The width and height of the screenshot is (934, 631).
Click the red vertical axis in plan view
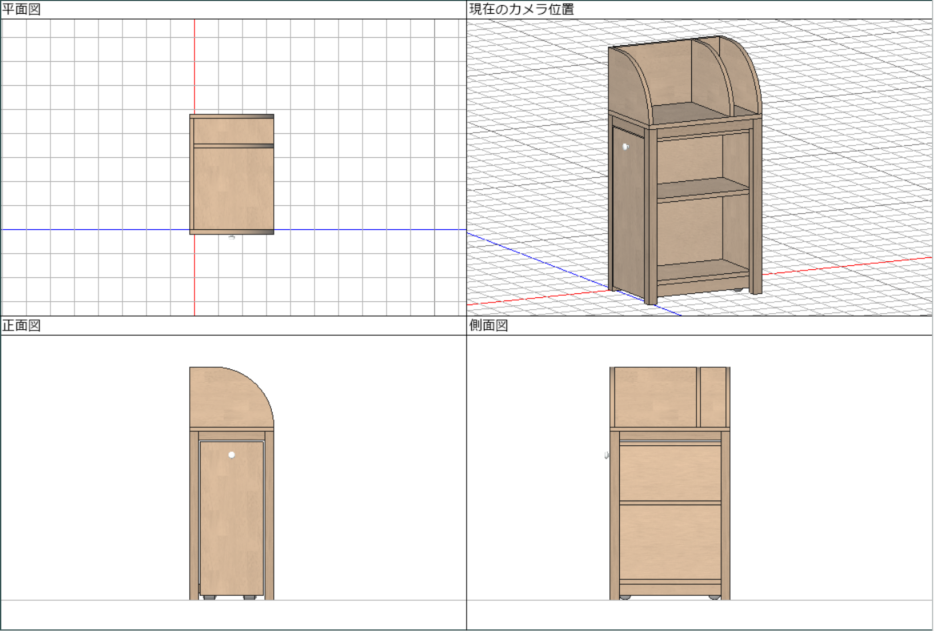[194, 70]
